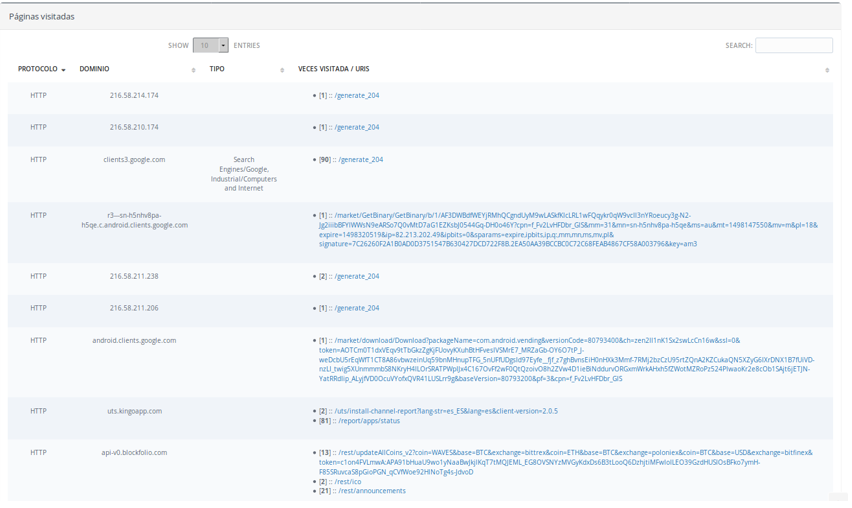Viewport: 852px width, 508px height.
Task: Click the sort arrow beside Protocolo header
Action: 64,70
